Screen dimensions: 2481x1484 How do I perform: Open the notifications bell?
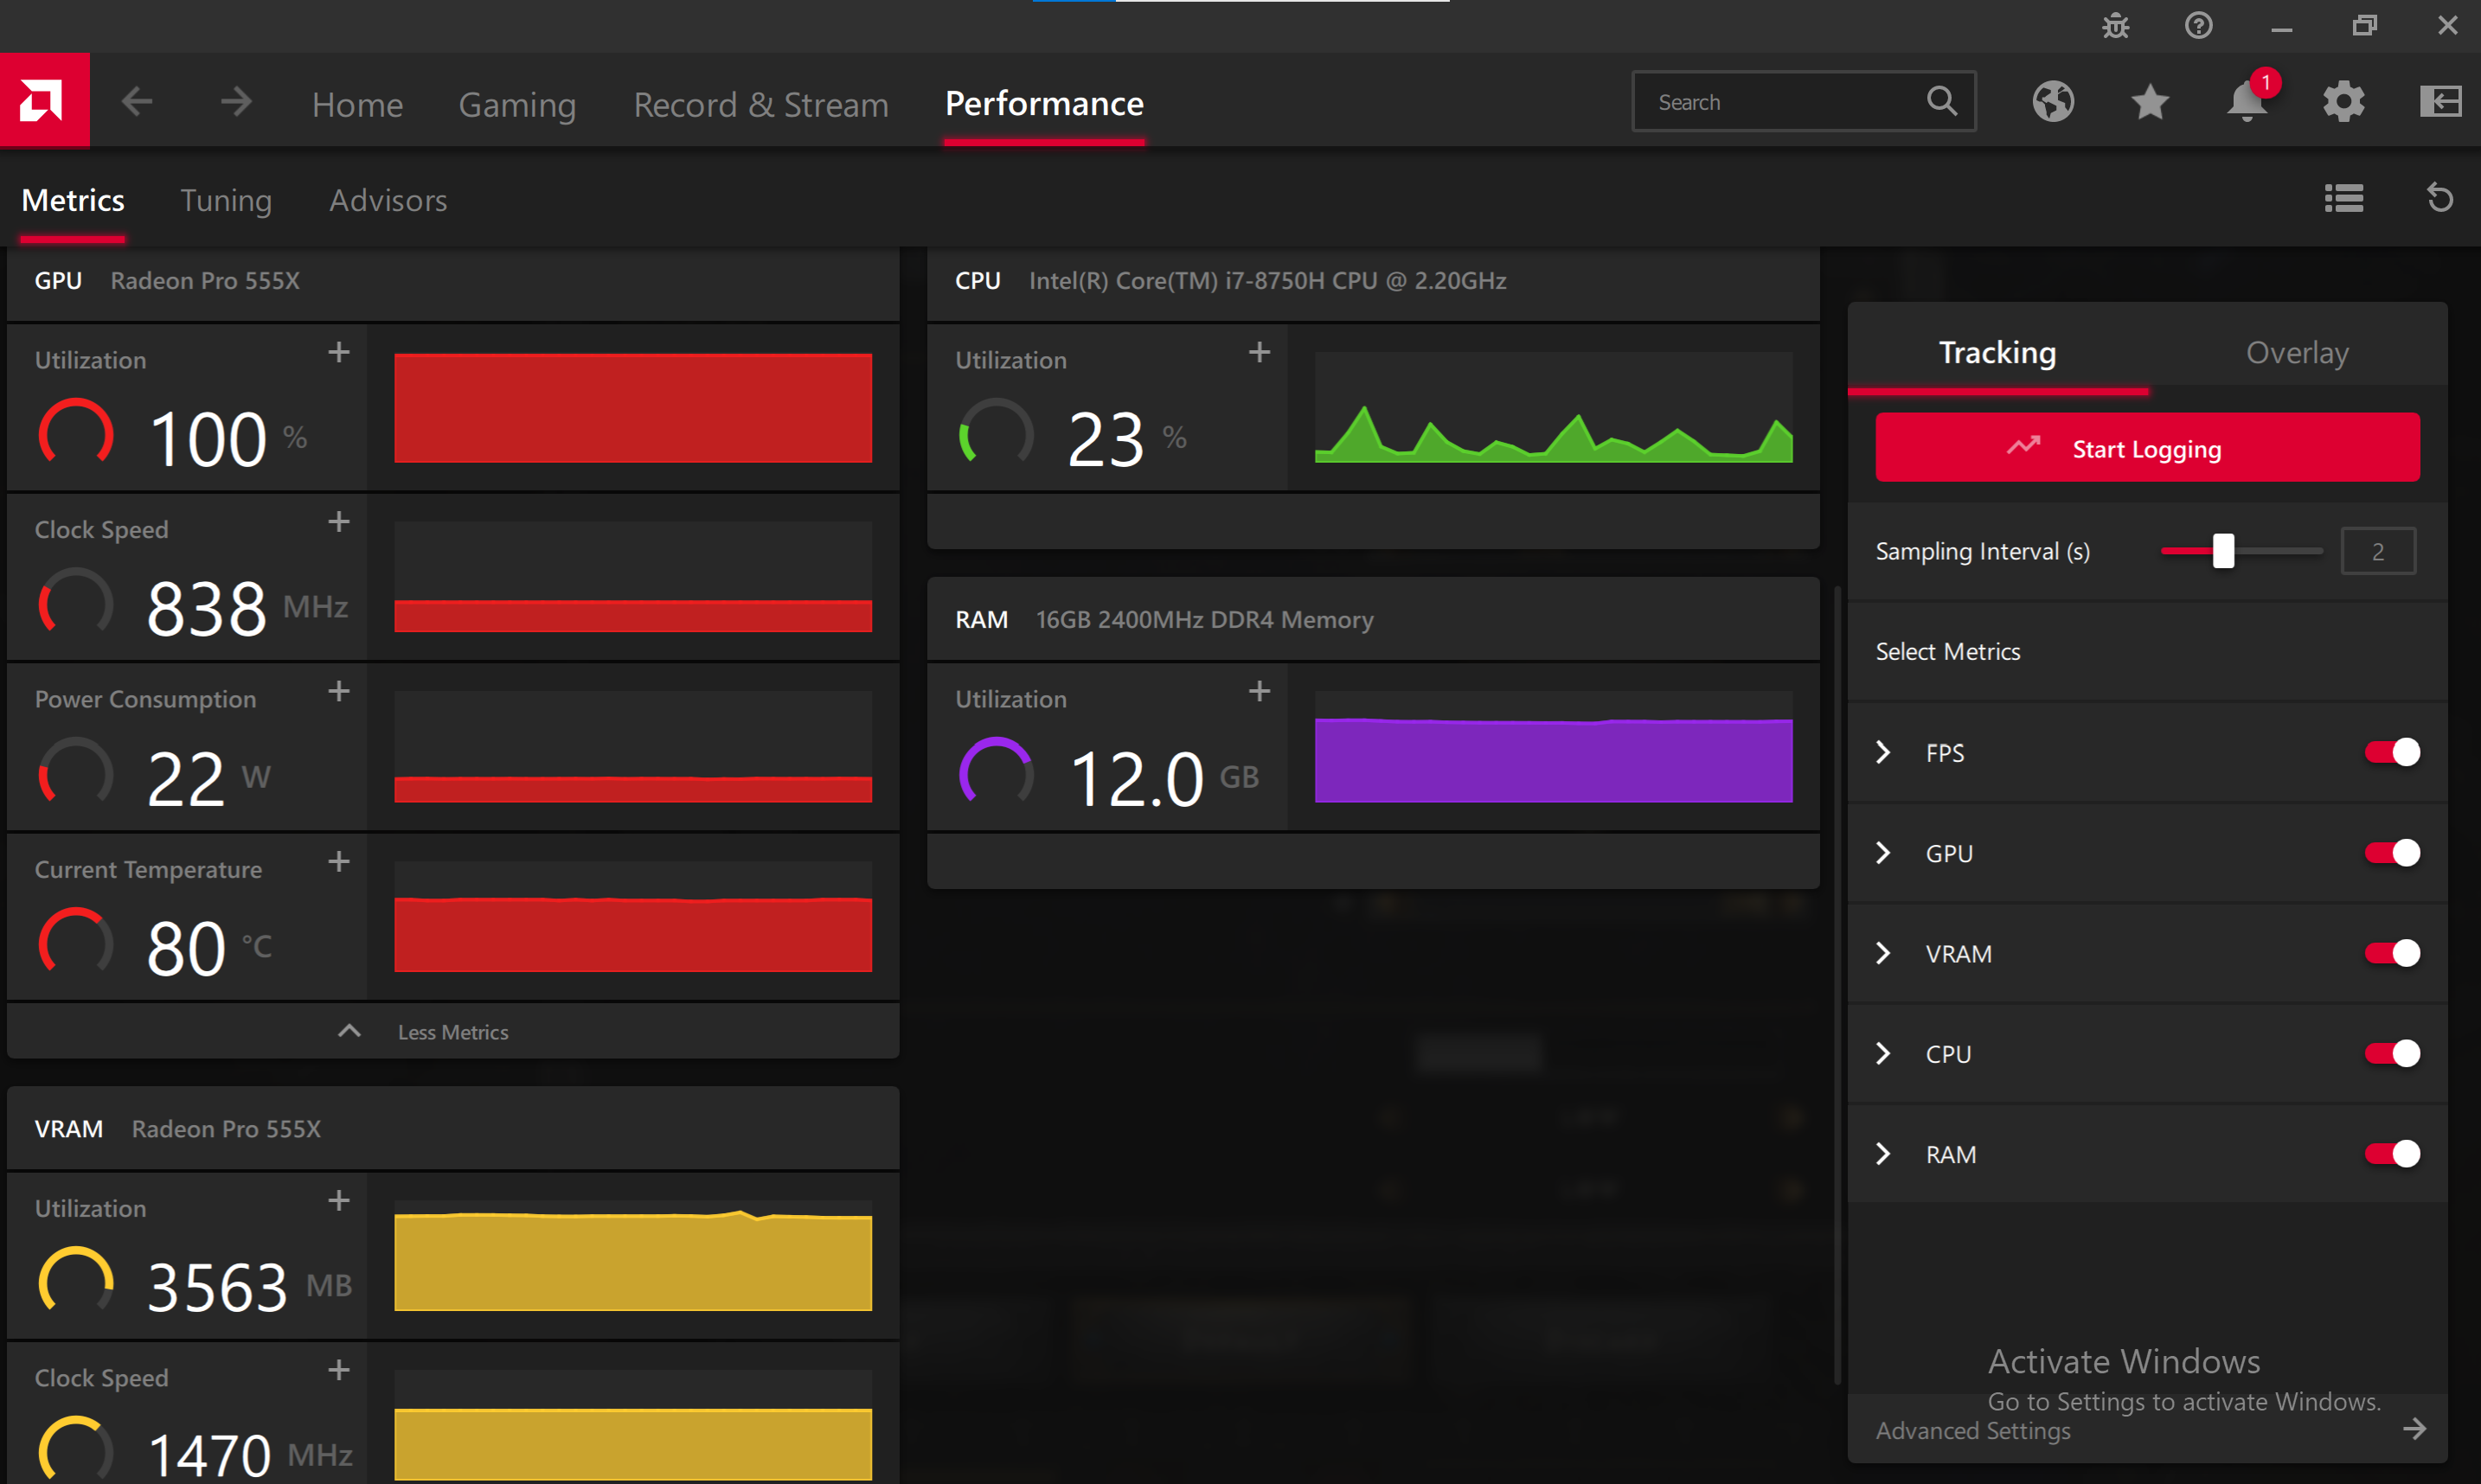pyautogui.click(x=2246, y=102)
